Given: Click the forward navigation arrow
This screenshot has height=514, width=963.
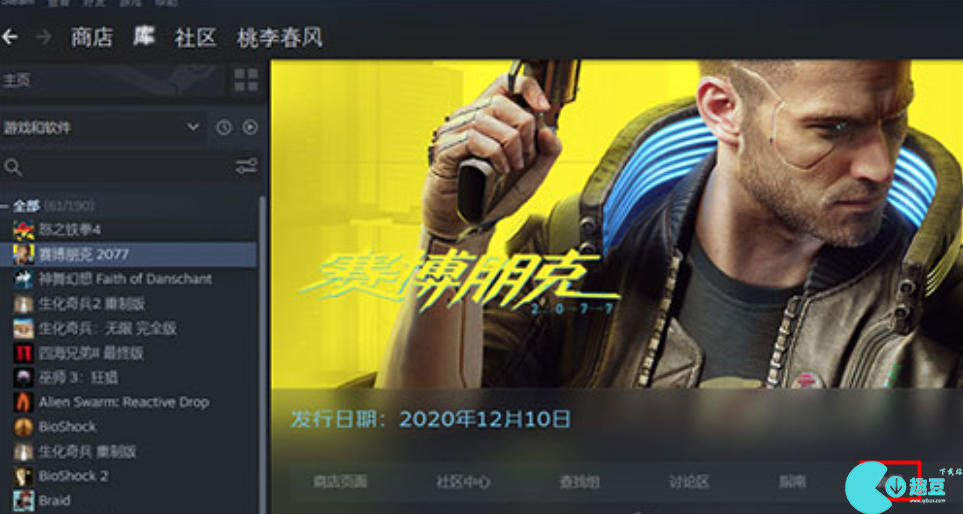Looking at the screenshot, I should click(x=44, y=37).
